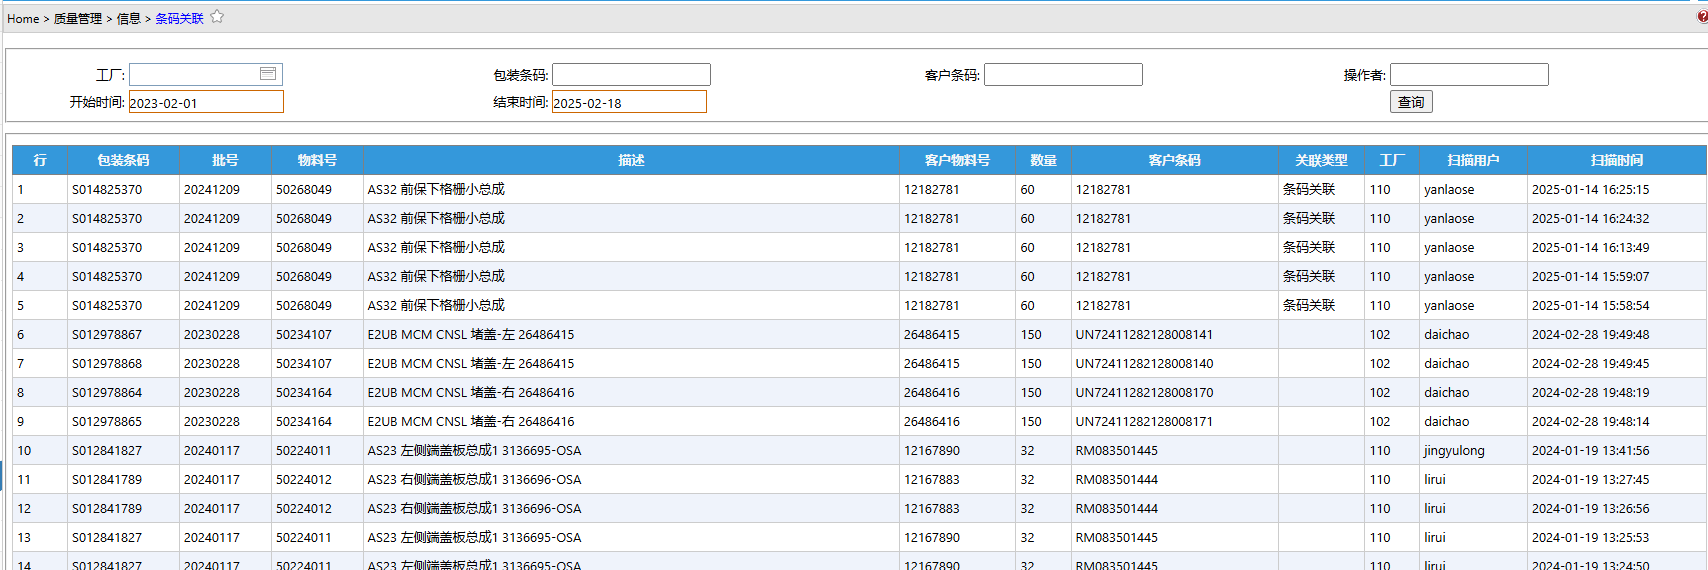Sort by 关联类型 column header
The height and width of the screenshot is (570, 1708).
pyautogui.click(x=1321, y=160)
